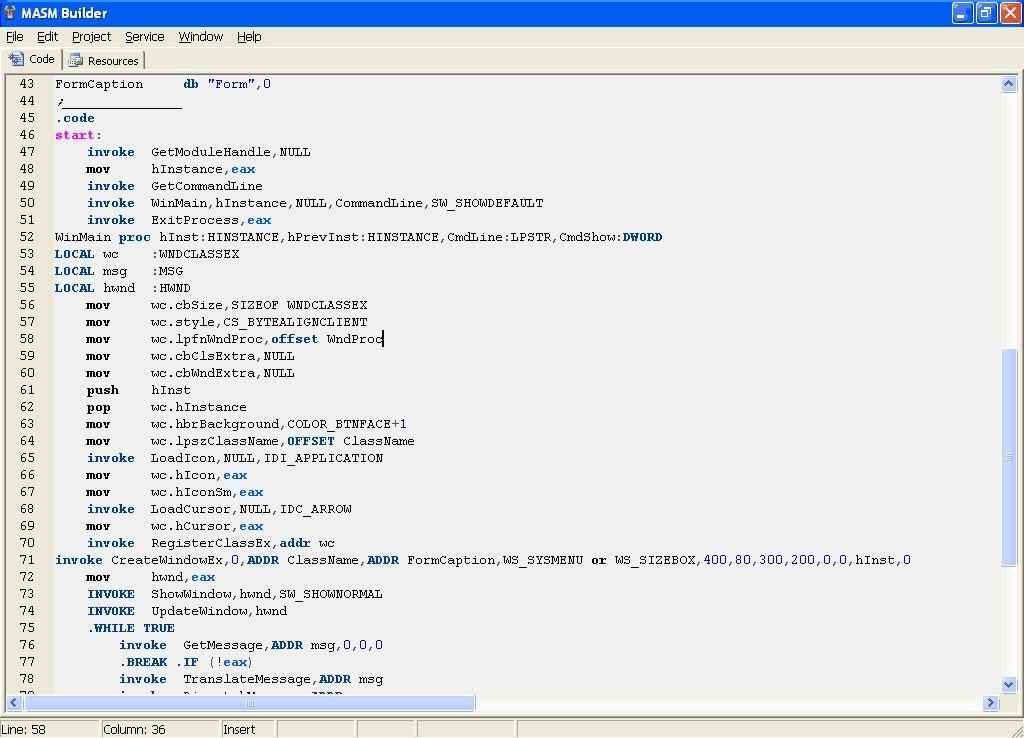Click 'WS_SIZEBOX' on line 71
Screen dimensions: 1024x738
655,560
